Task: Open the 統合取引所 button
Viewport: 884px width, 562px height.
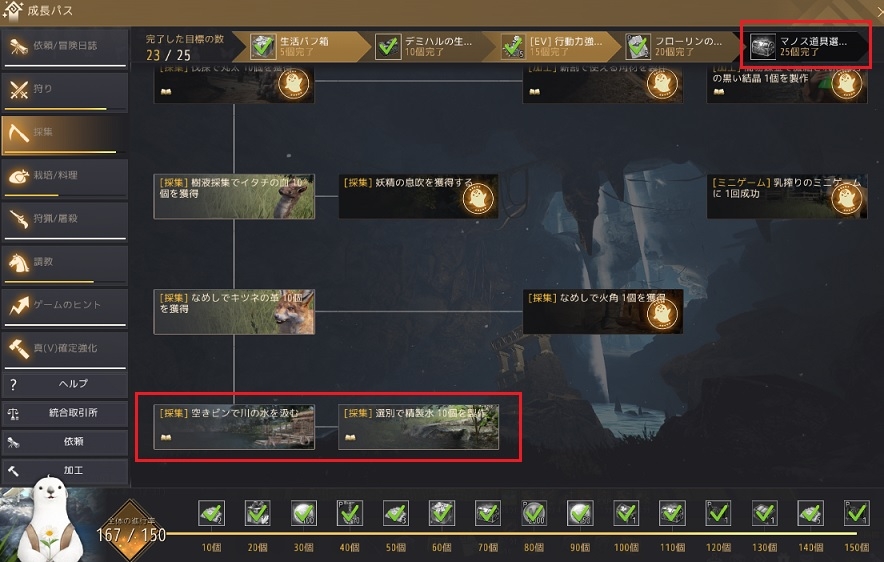Action: tap(64, 413)
